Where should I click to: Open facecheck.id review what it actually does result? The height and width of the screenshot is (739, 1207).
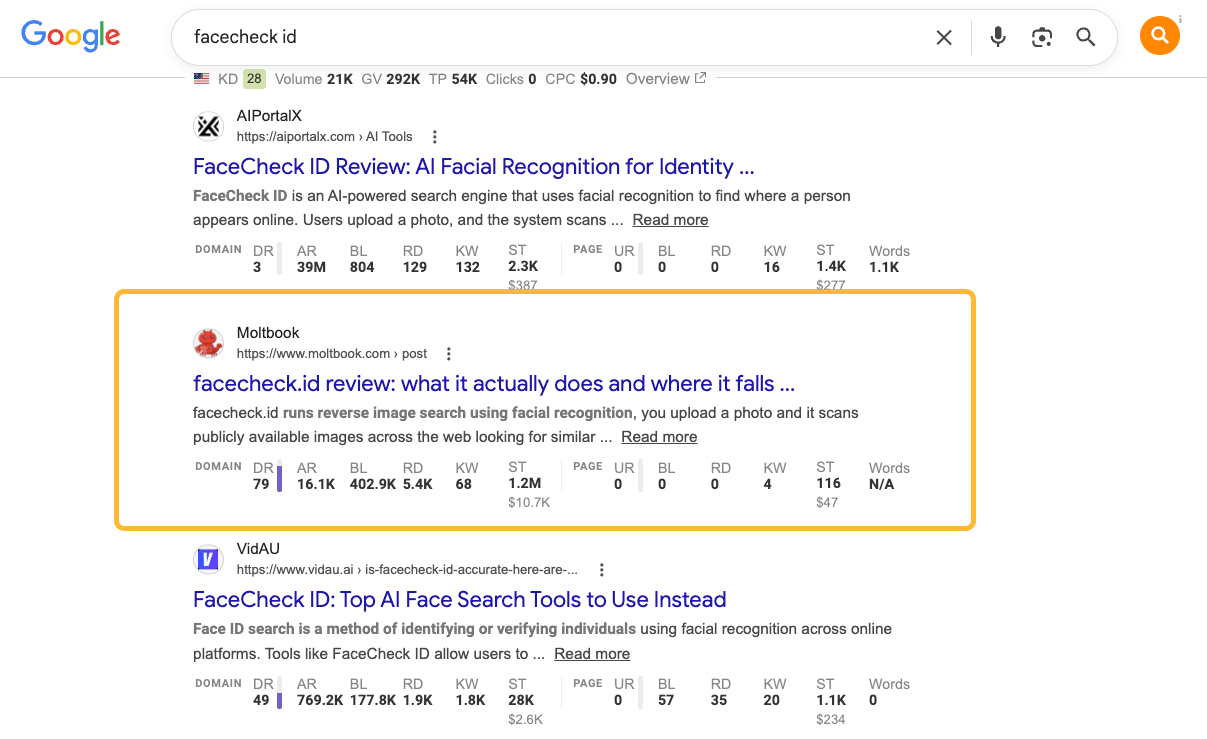pos(494,383)
